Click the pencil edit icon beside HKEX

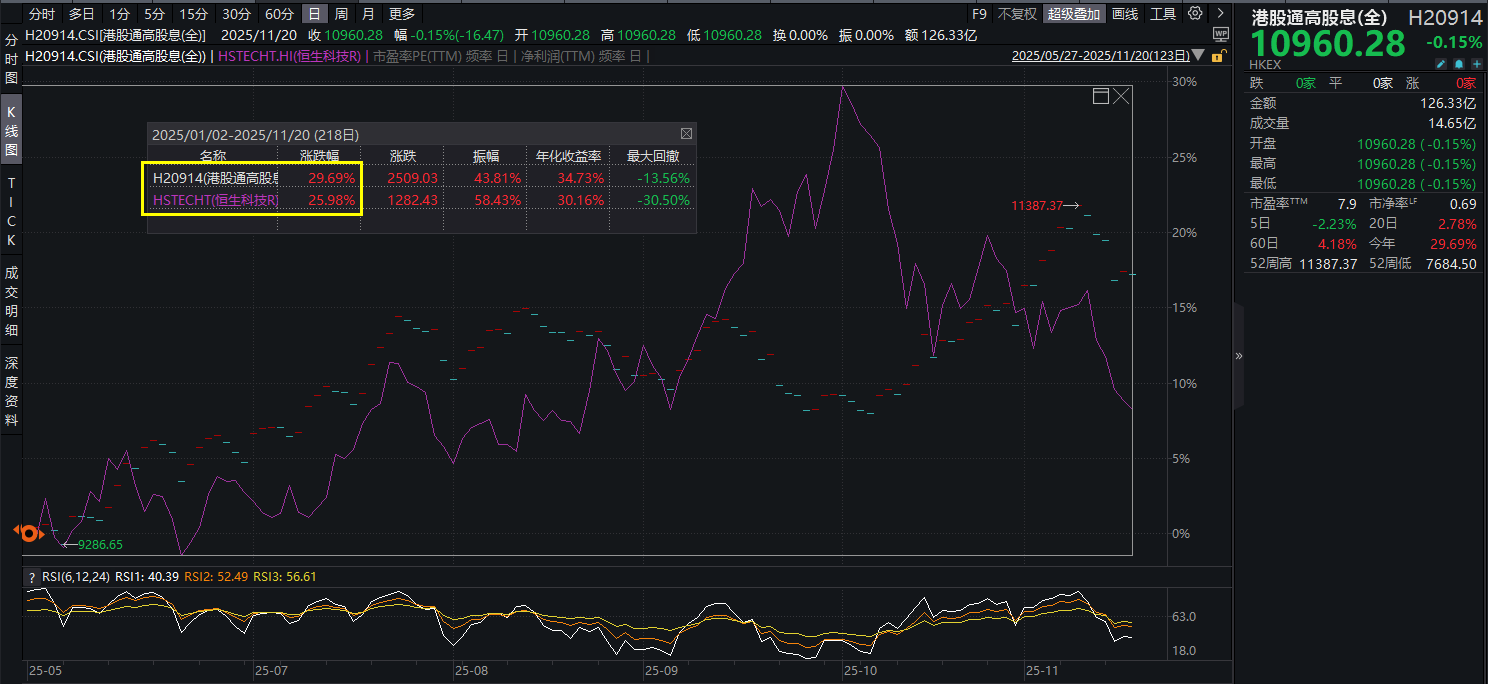pos(1441,64)
